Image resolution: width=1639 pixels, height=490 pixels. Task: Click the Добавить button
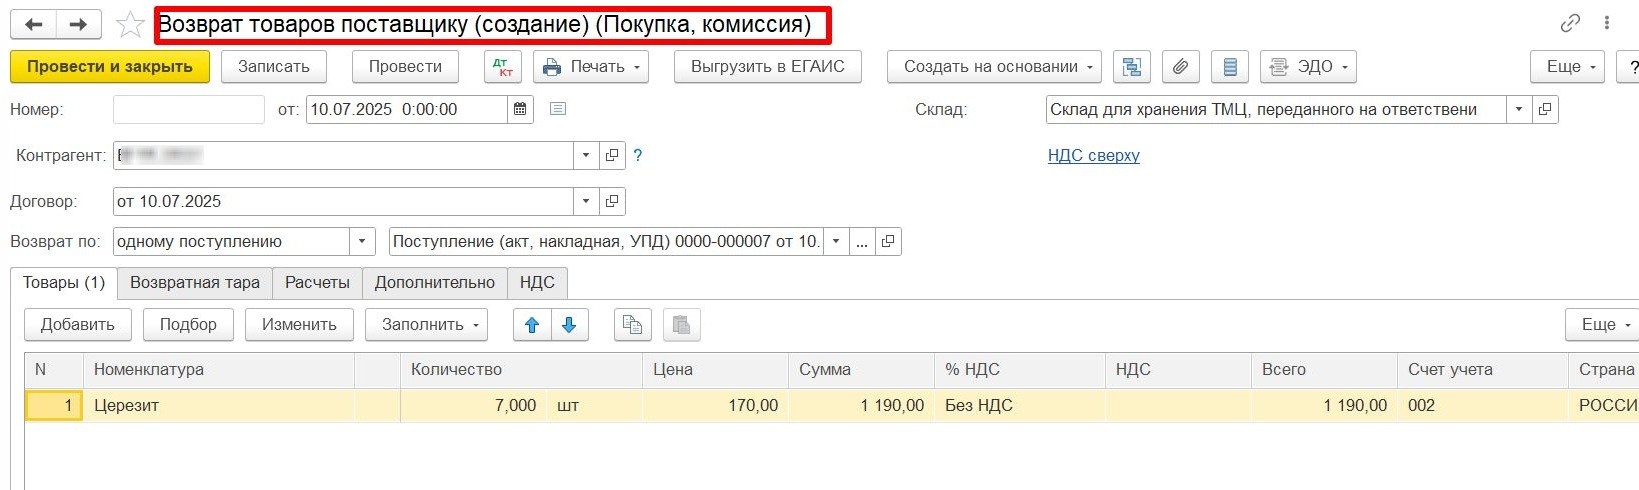click(x=78, y=325)
